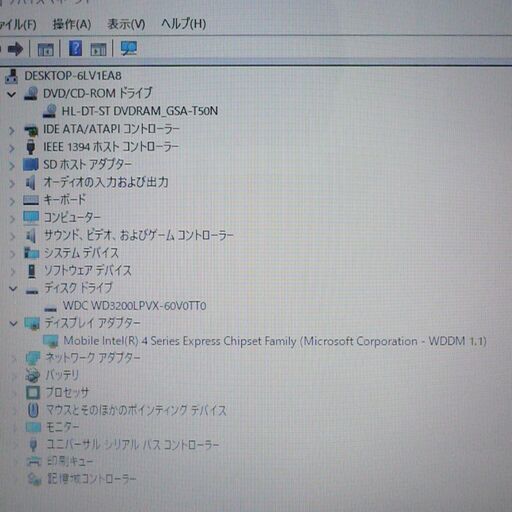Viewport: 512px width, 512px height.
Task: Click the ユニバーサル シリアル バス コントローラー icon
Action: tap(33, 444)
